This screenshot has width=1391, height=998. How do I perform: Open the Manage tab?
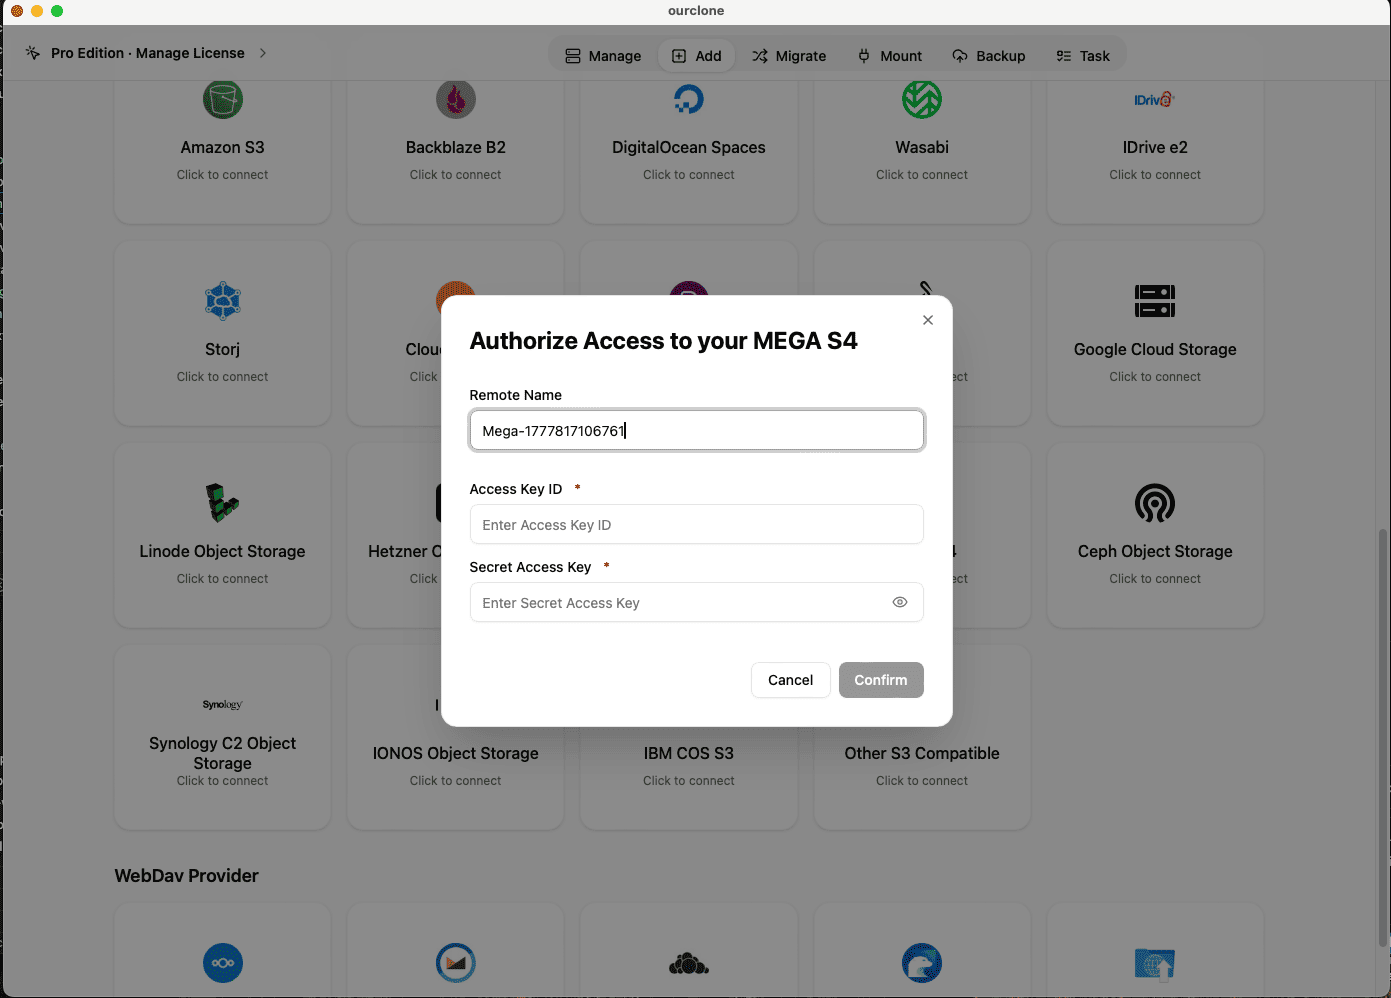(x=603, y=56)
